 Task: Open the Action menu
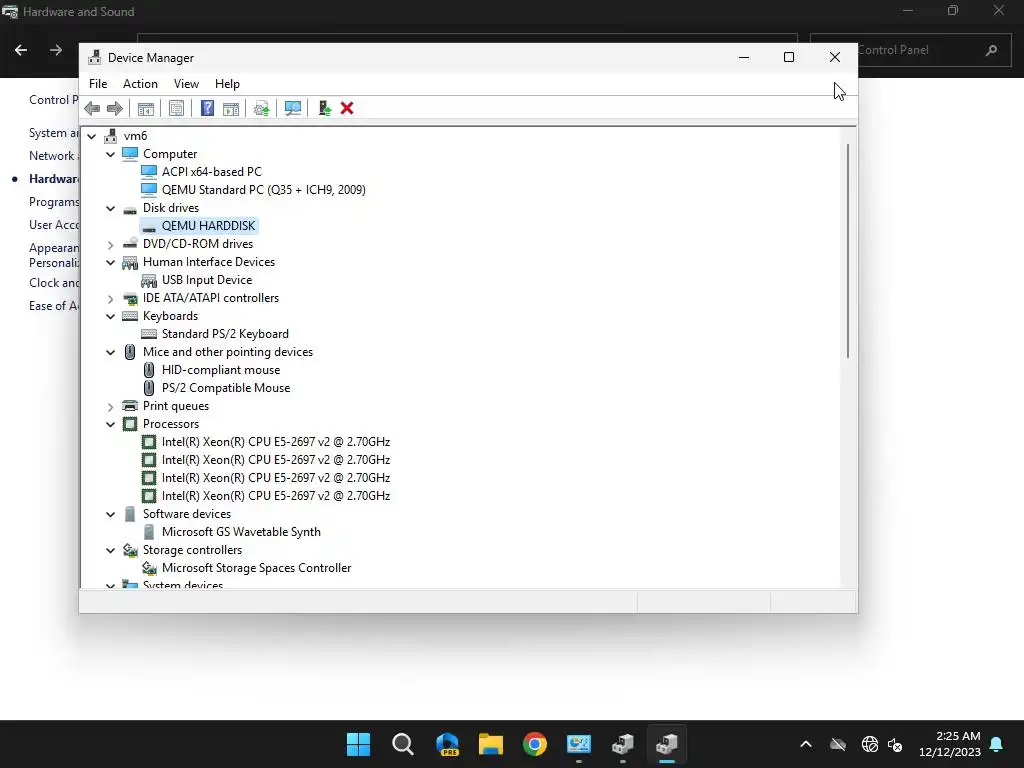click(140, 84)
